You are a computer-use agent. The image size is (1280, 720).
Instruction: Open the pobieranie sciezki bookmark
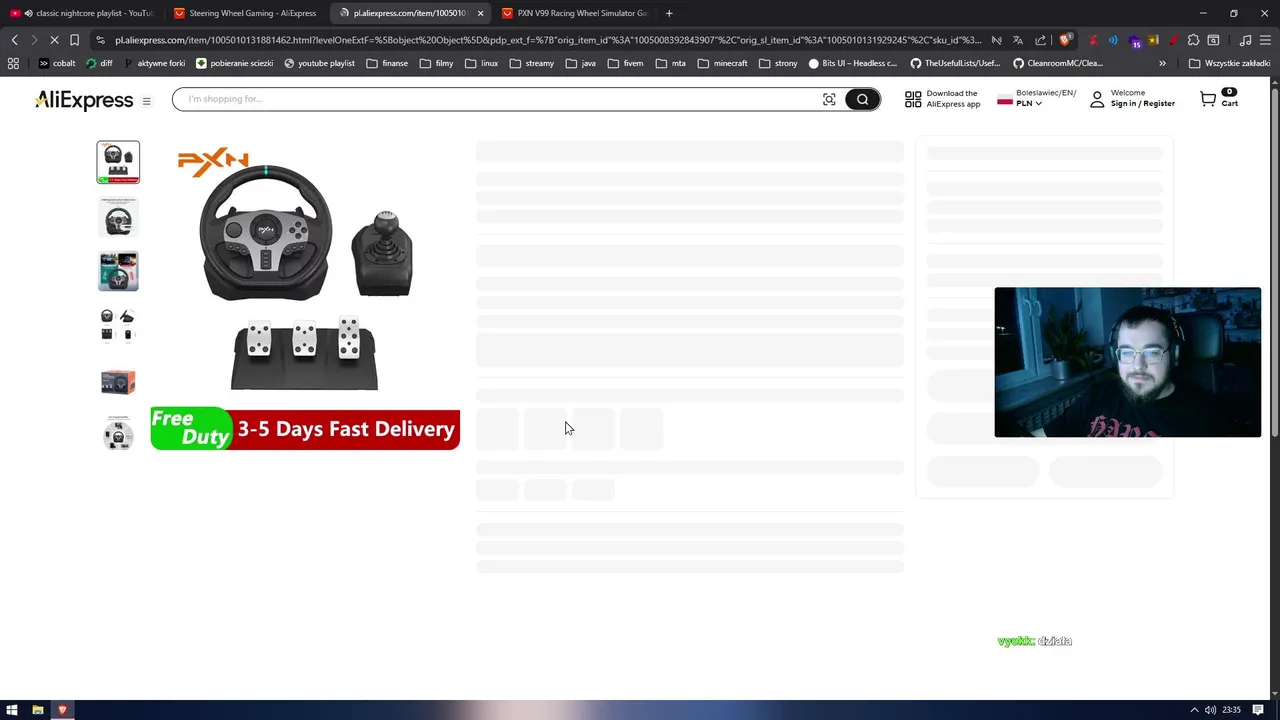pyautogui.click(x=235, y=63)
